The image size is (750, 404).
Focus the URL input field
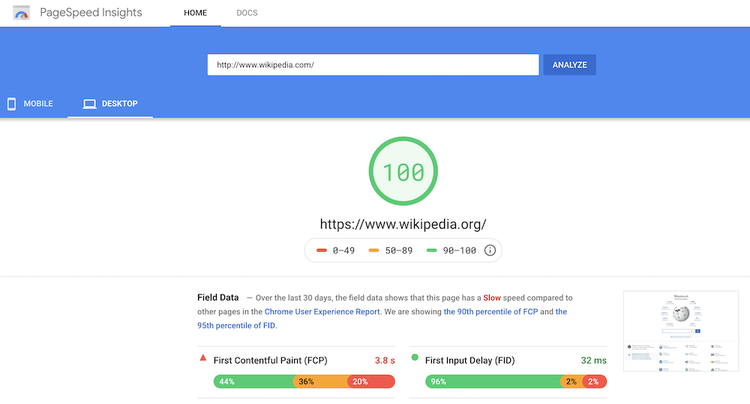point(373,65)
